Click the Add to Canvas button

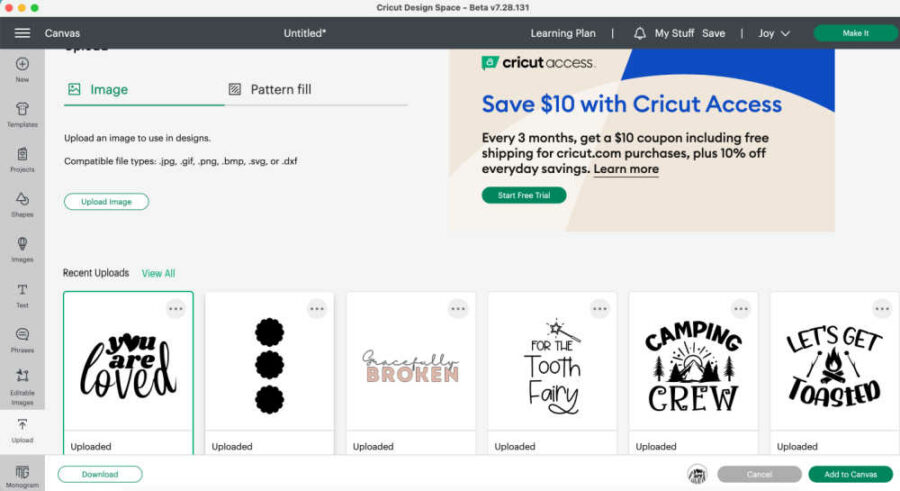850,474
